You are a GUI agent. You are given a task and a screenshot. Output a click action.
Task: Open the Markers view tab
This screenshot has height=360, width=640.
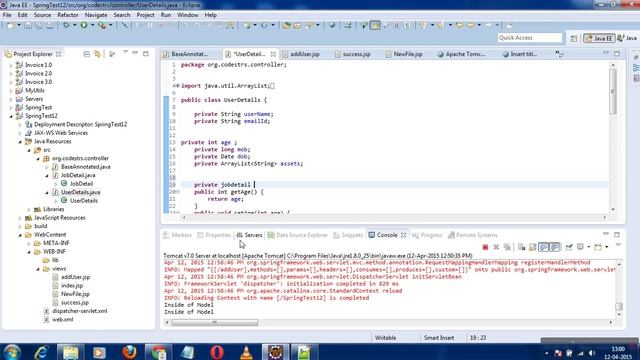(x=177, y=235)
